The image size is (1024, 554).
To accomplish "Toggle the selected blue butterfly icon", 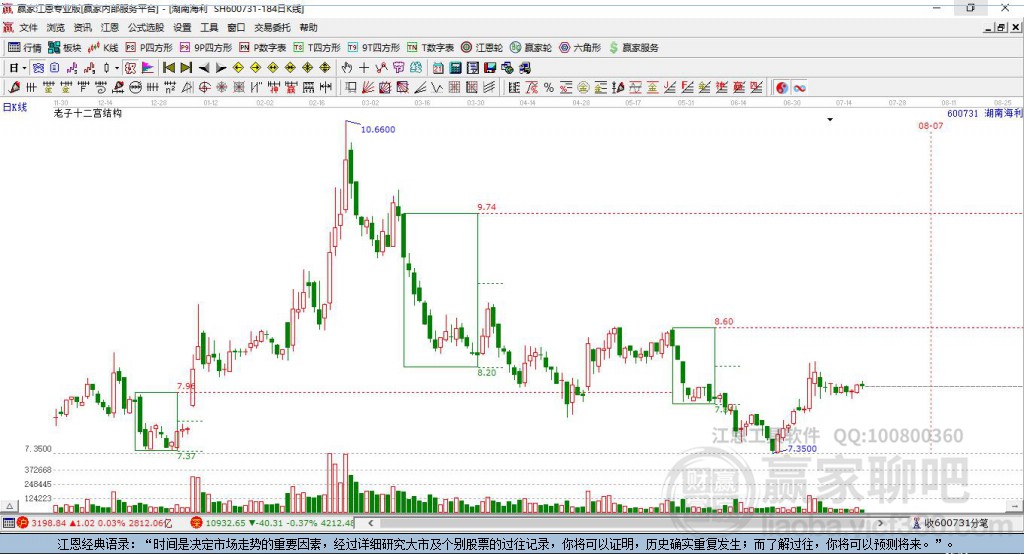I will [39, 68].
